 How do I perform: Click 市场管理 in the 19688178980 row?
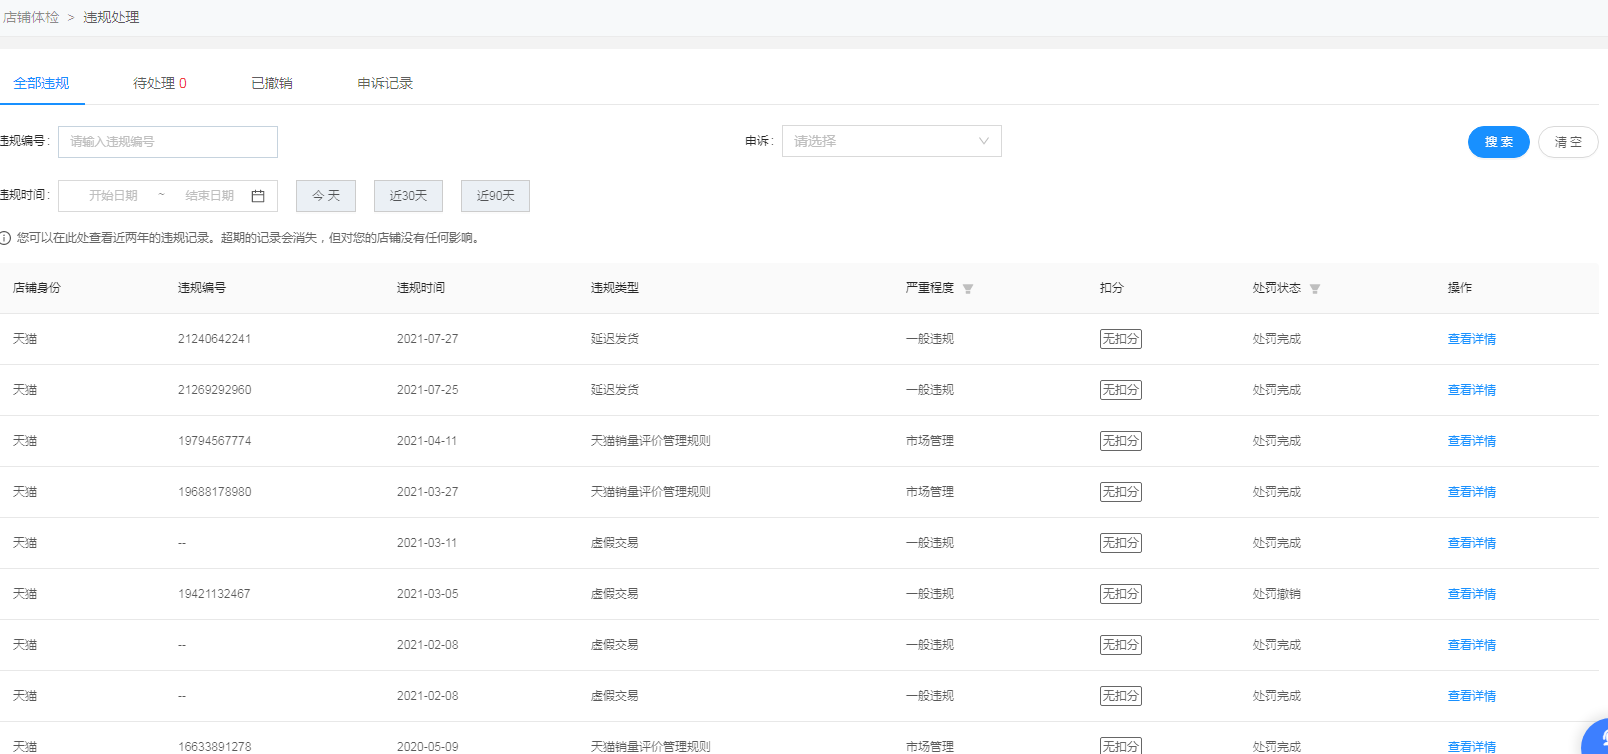930,492
